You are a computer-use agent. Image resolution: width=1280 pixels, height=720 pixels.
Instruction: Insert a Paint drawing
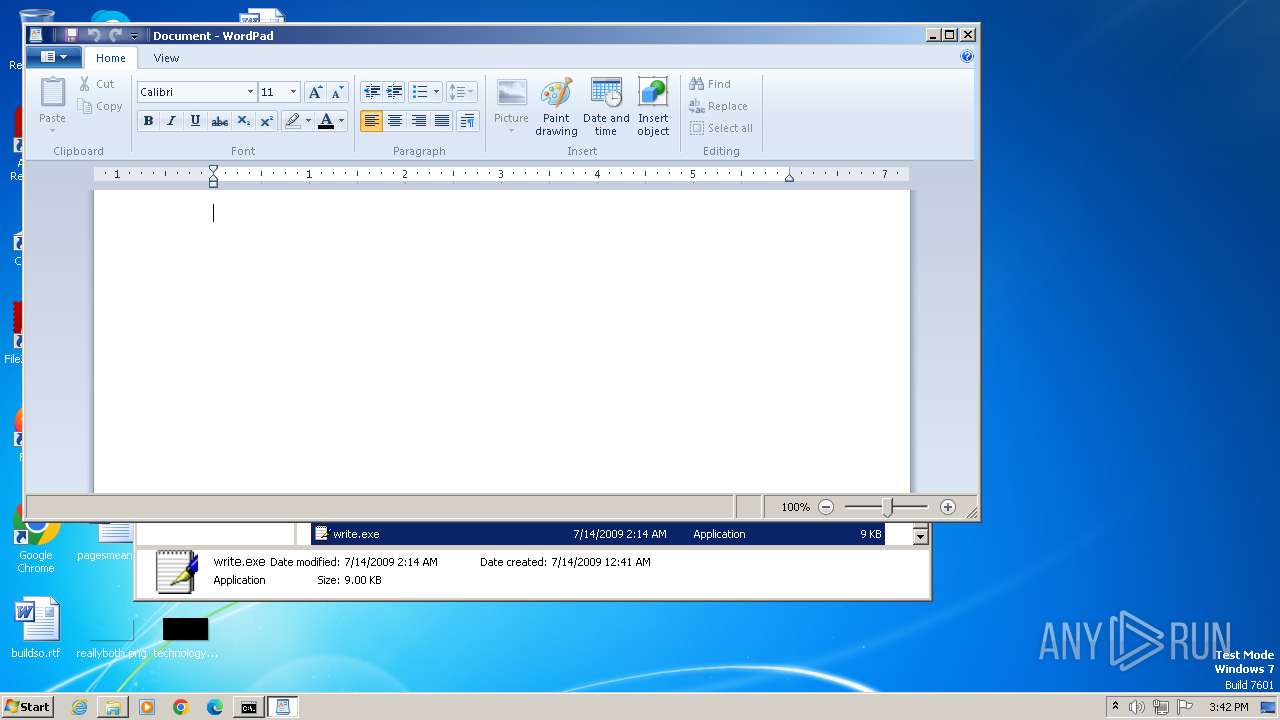556,106
